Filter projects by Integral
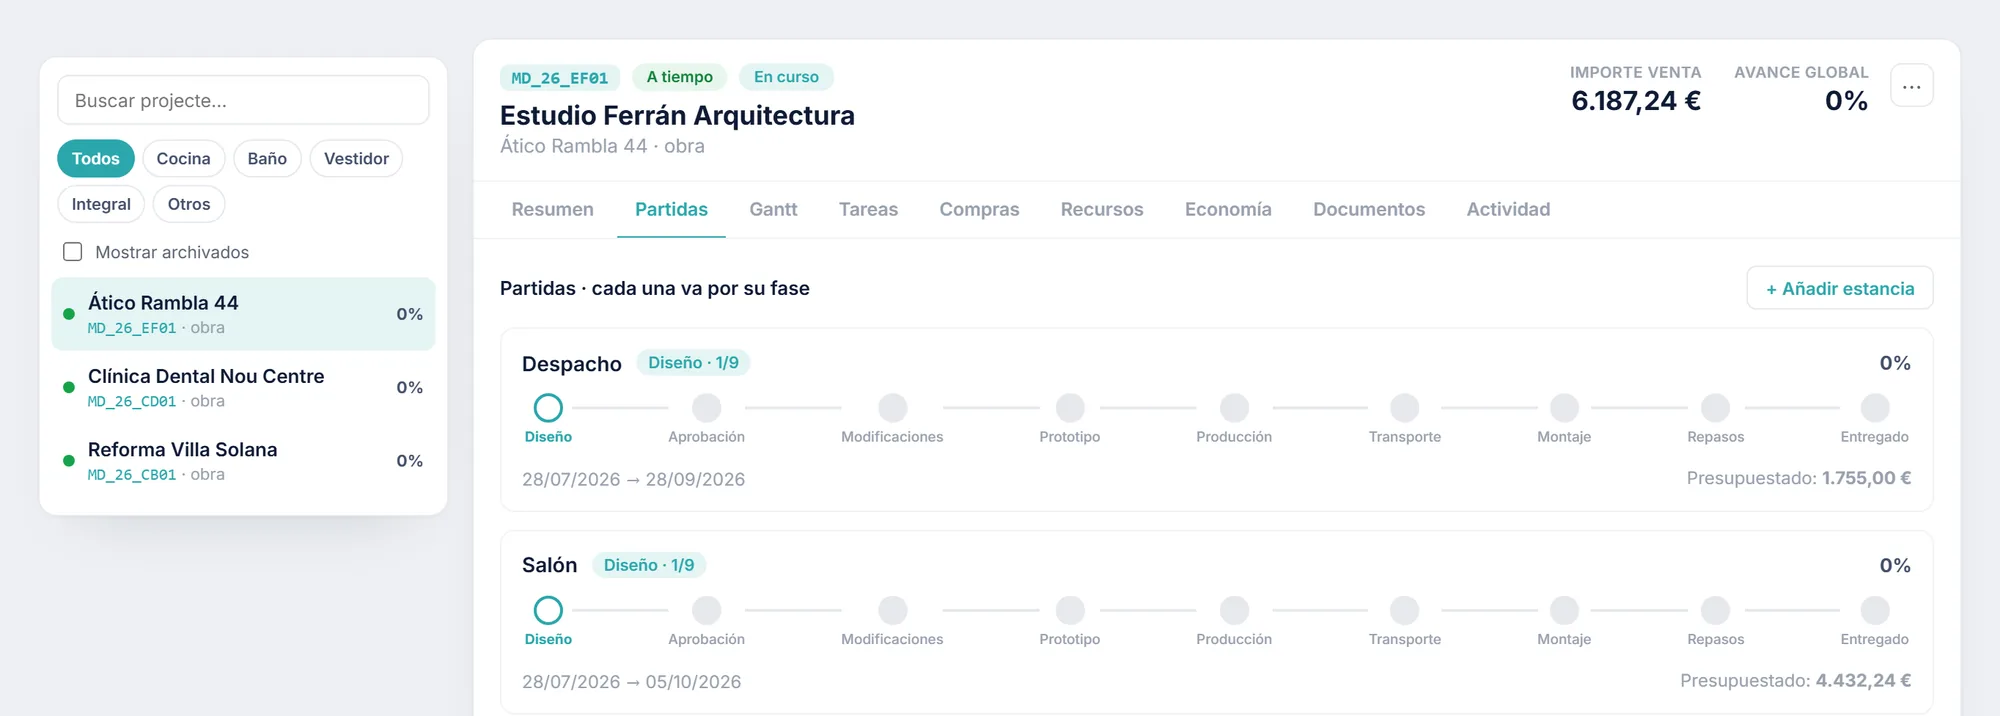The height and width of the screenshot is (716, 2000). [x=101, y=204]
